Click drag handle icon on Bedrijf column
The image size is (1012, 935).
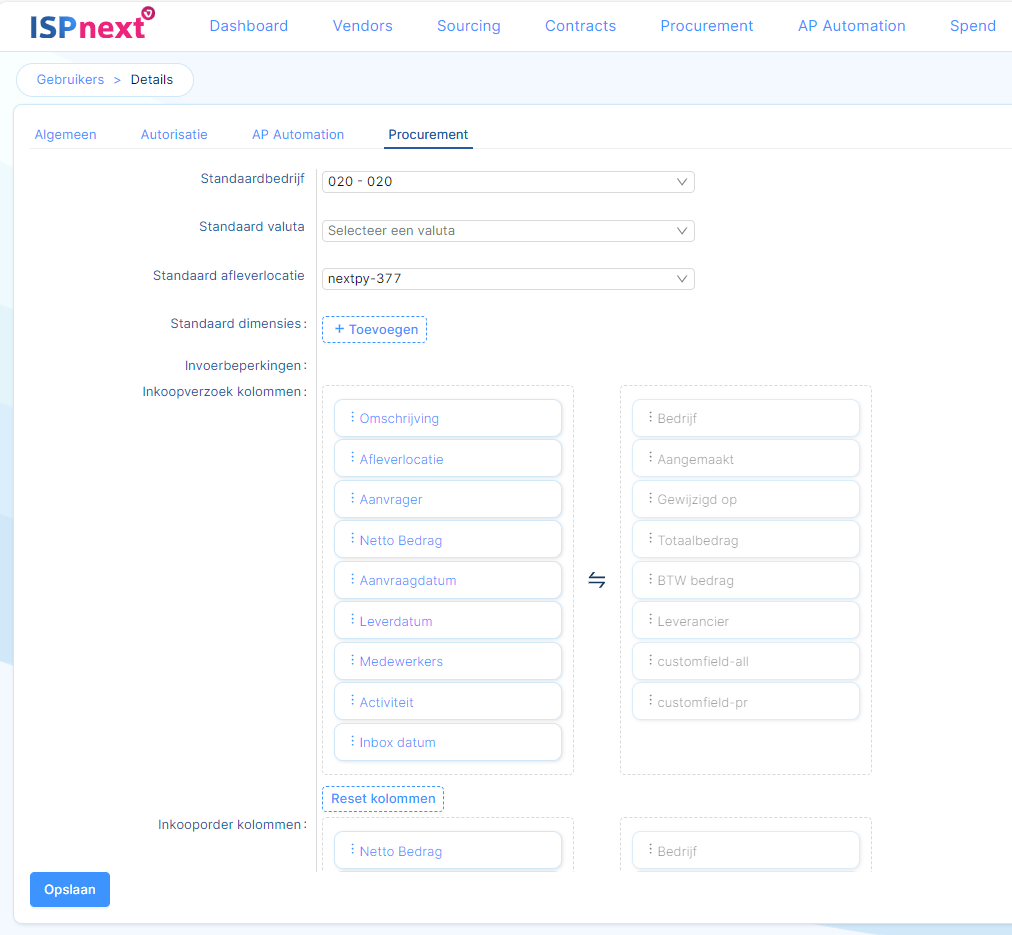[x=650, y=418]
